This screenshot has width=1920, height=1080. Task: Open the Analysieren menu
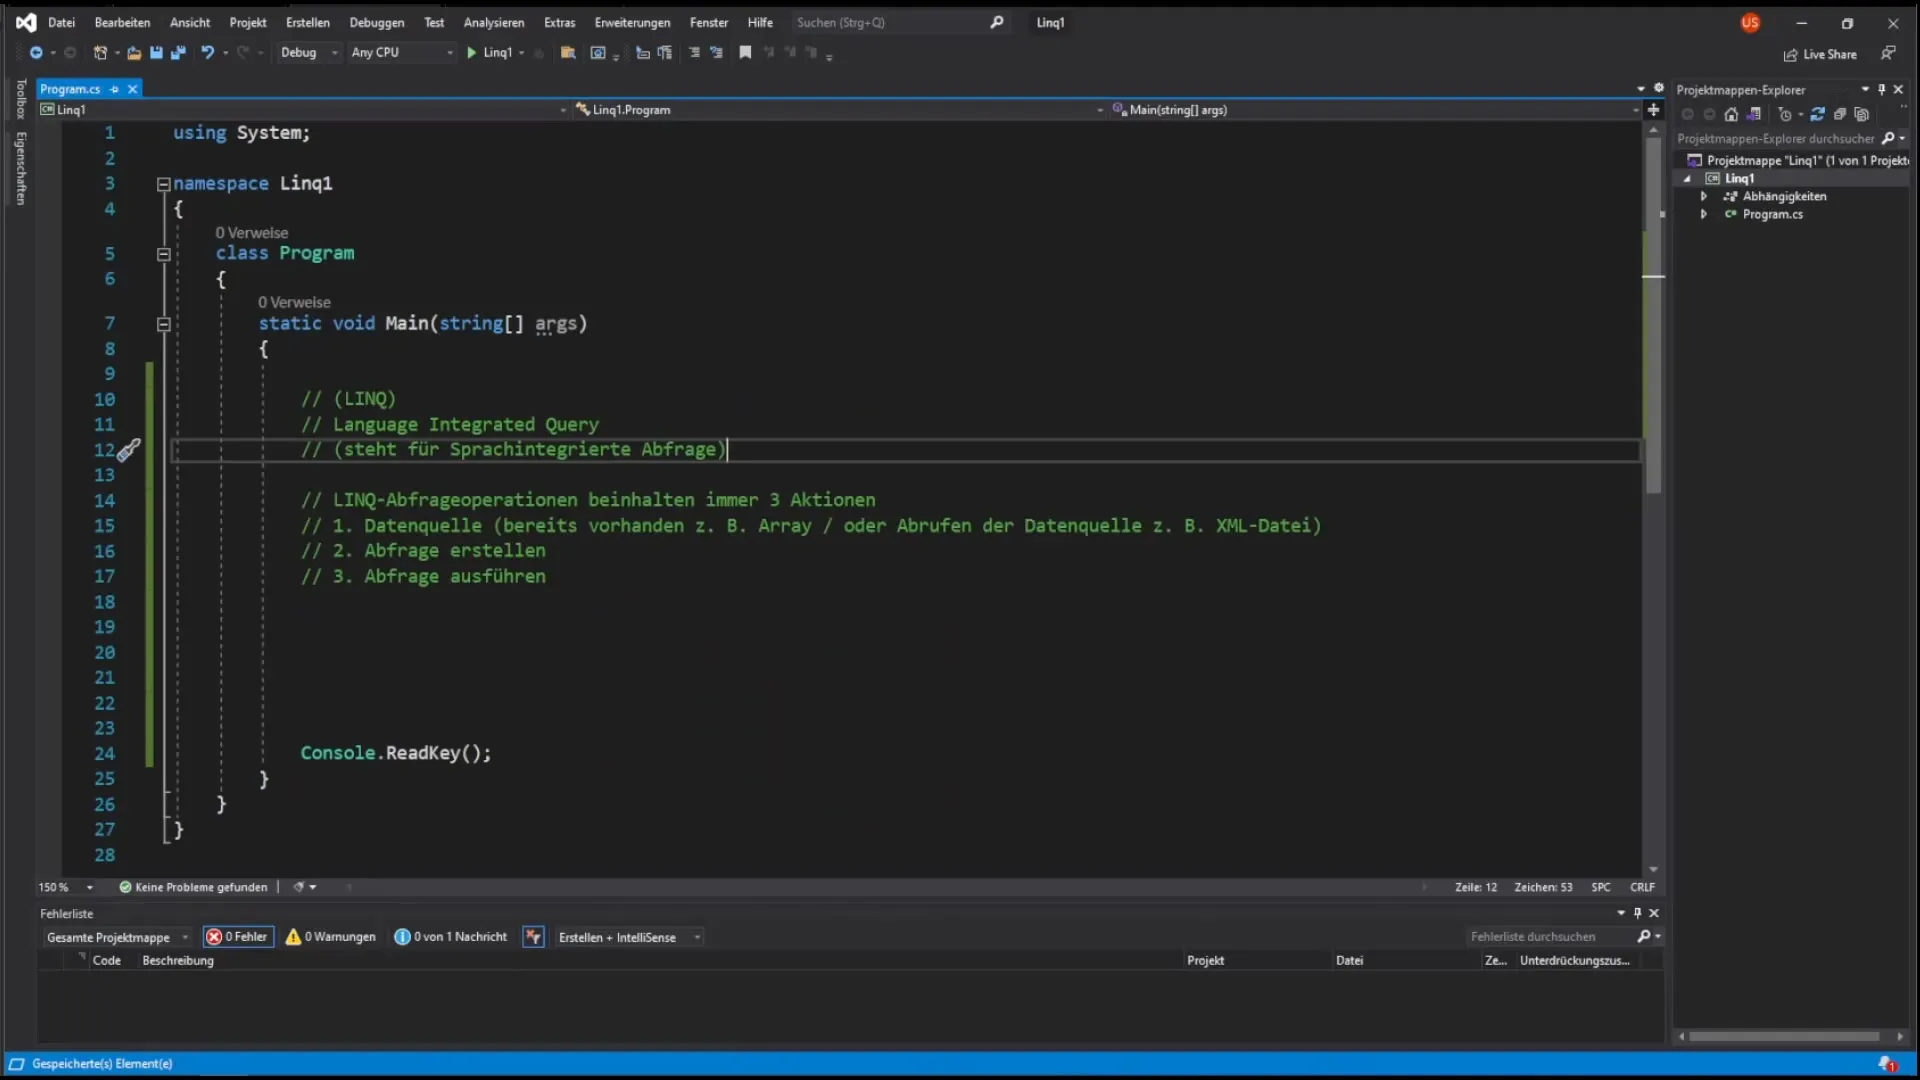click(x=494, y=22)
